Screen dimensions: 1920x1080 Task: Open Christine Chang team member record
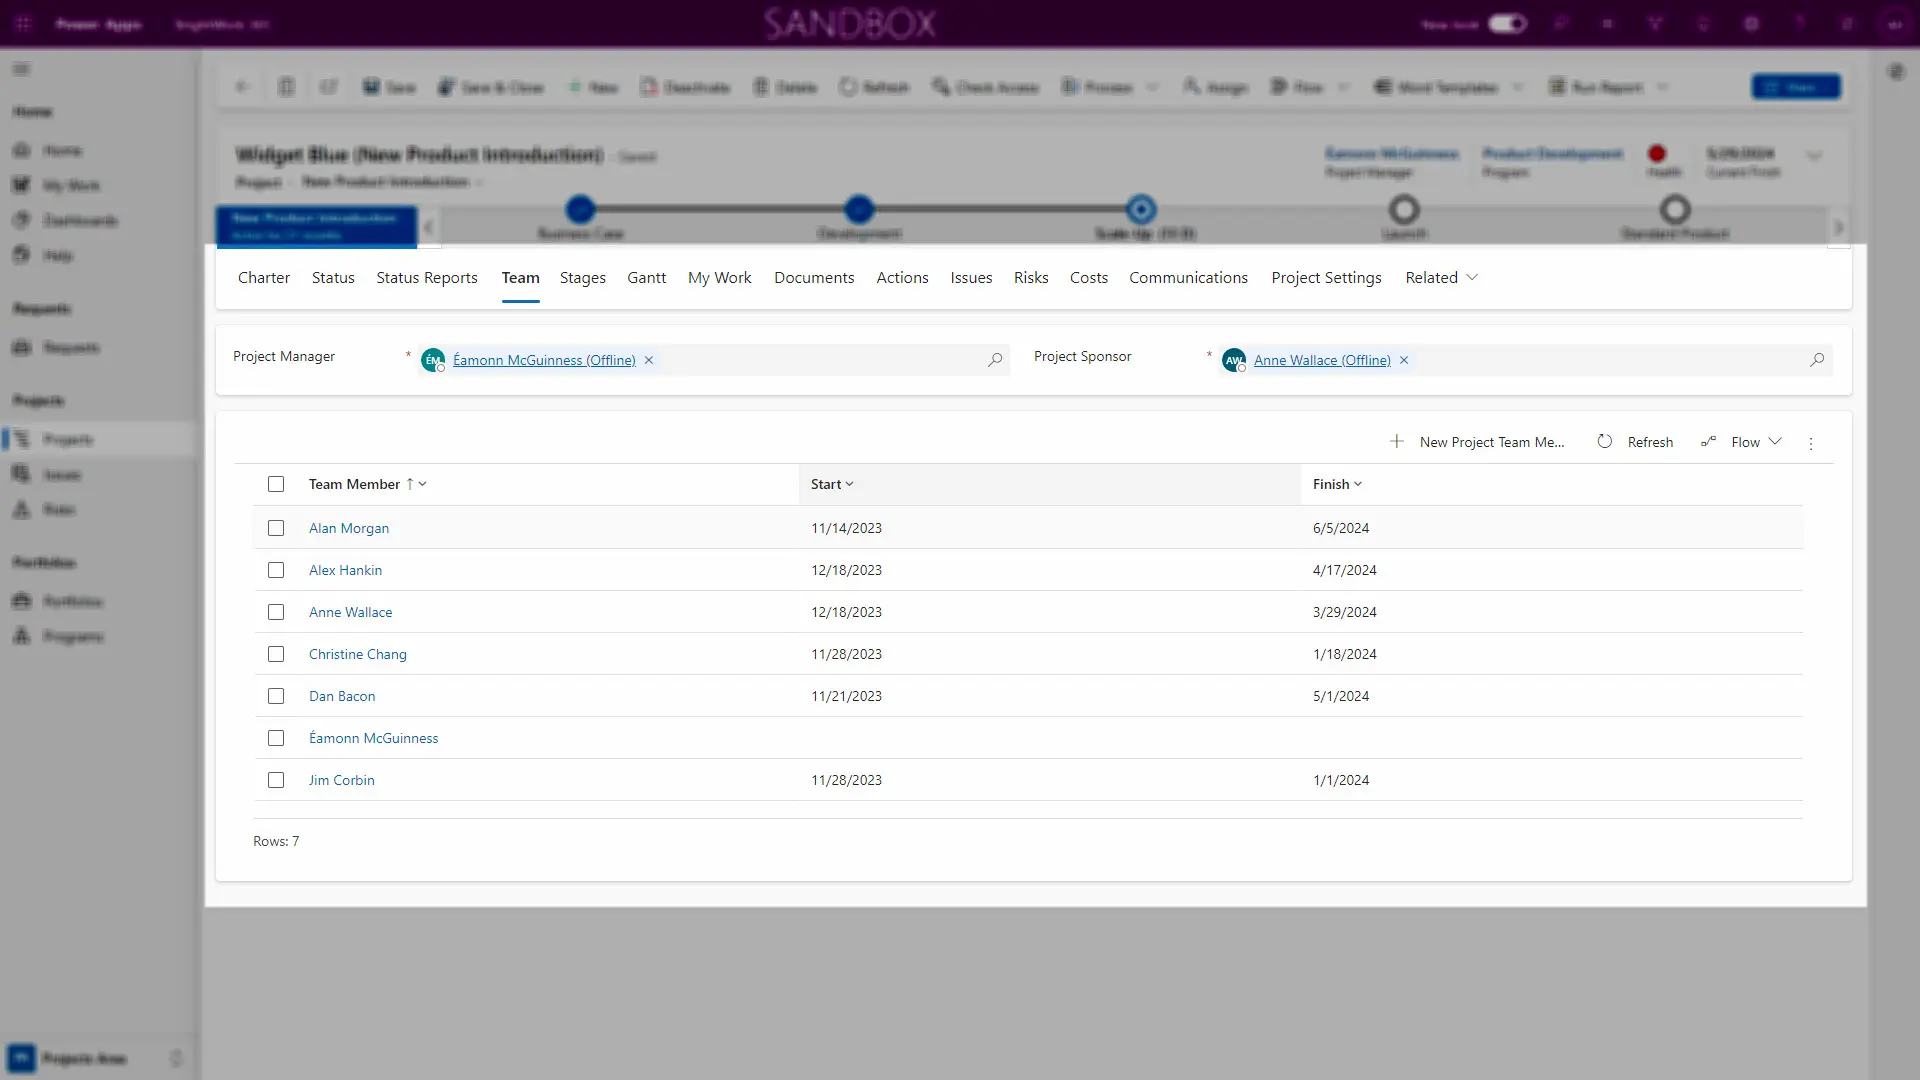pyautogui.click(x=358, y=654)
